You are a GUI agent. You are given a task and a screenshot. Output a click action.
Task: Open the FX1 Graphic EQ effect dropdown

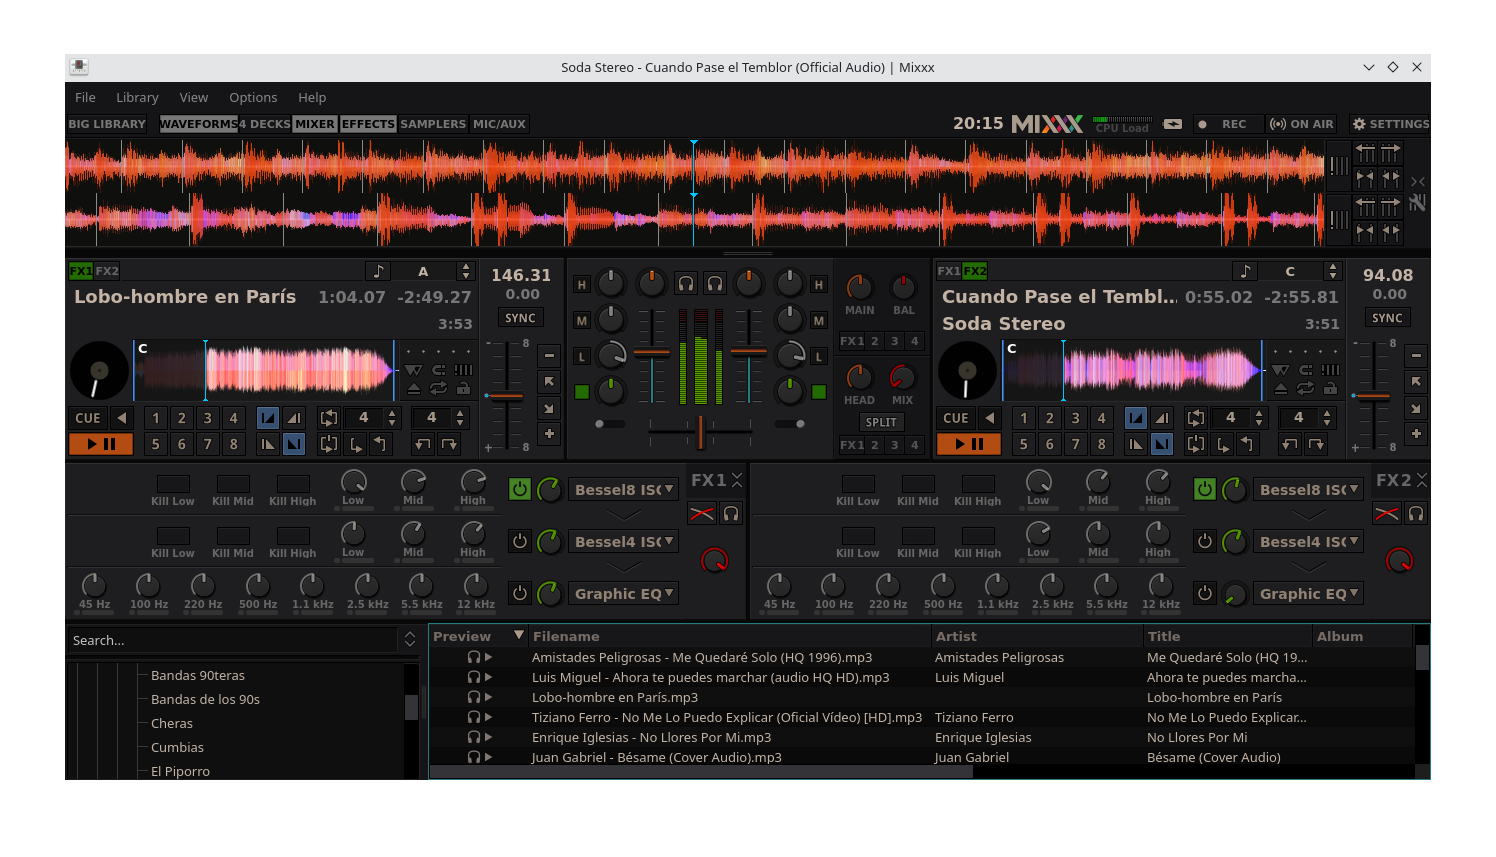point(623,593)
